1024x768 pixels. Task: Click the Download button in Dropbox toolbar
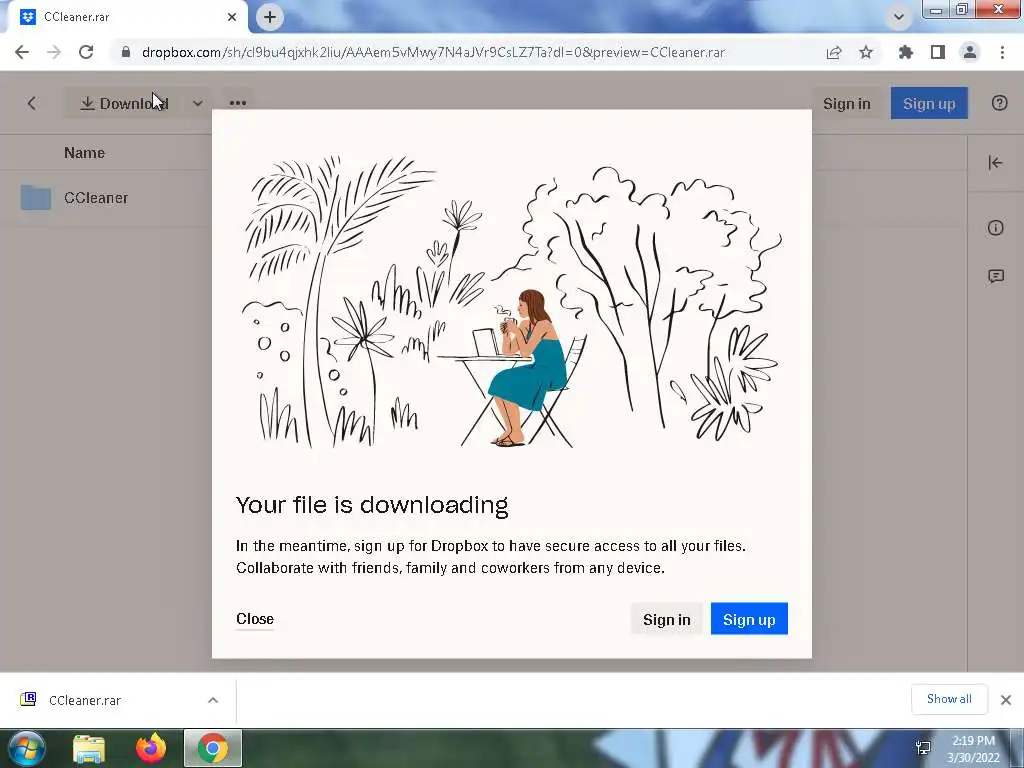pos(124,103)
